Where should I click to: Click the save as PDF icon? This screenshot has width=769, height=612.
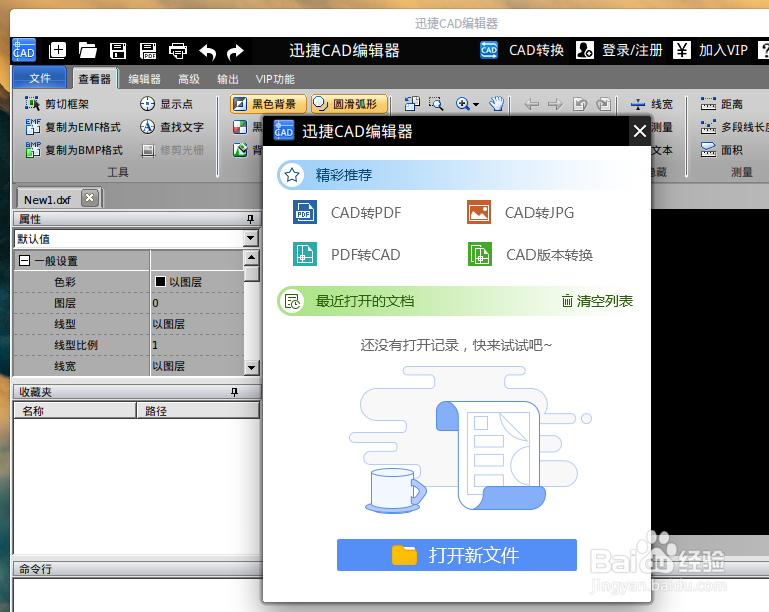[x=148, y=51]
